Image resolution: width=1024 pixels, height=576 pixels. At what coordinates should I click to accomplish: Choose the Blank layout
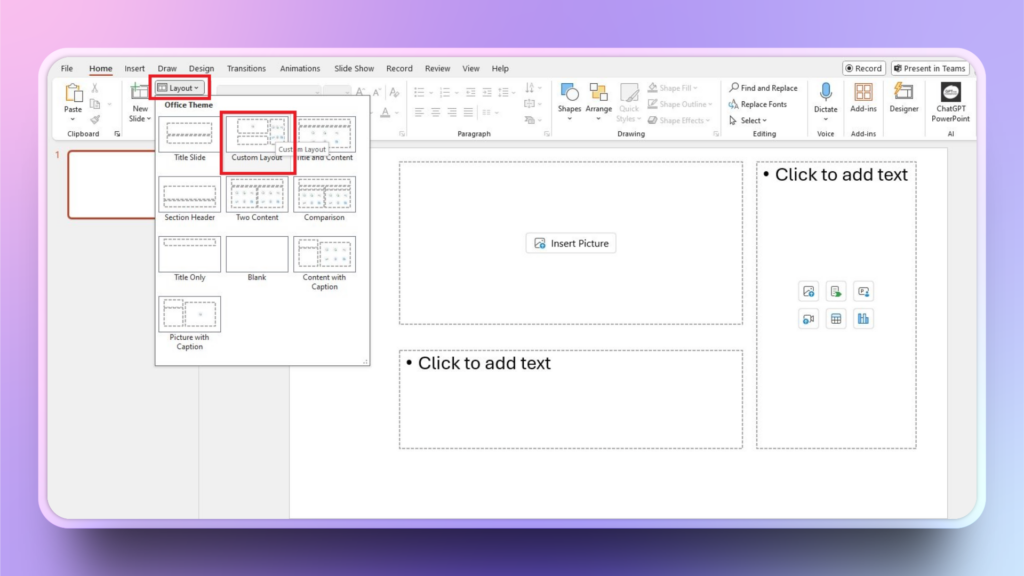257,259
